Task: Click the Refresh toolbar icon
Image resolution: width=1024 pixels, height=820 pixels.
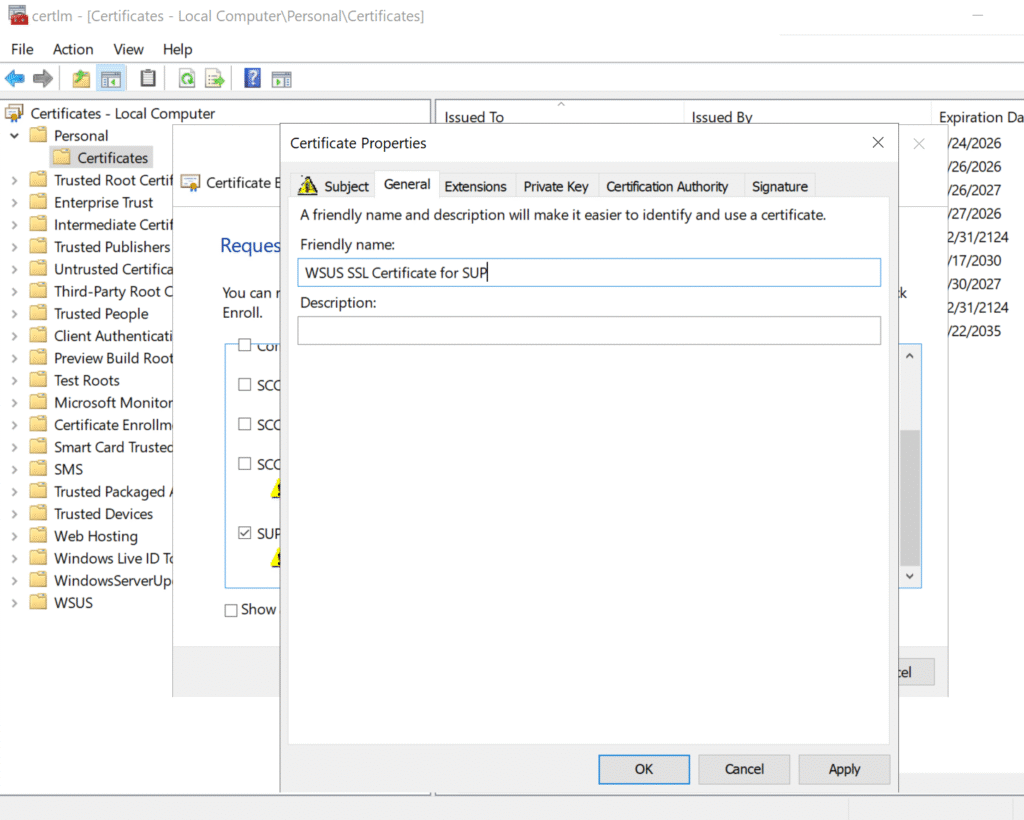Action: click(x=187, y=79)
